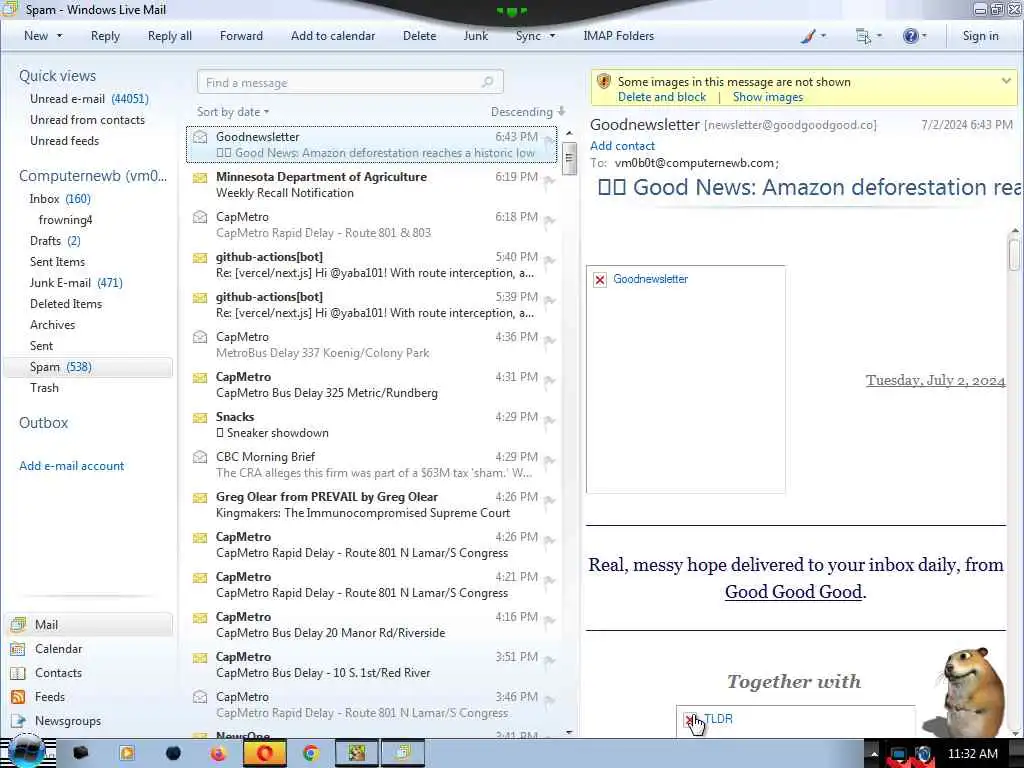The image size is (1024, 768).
Task: Click the Contacts book icon
Action: click(x=18, y=673)
